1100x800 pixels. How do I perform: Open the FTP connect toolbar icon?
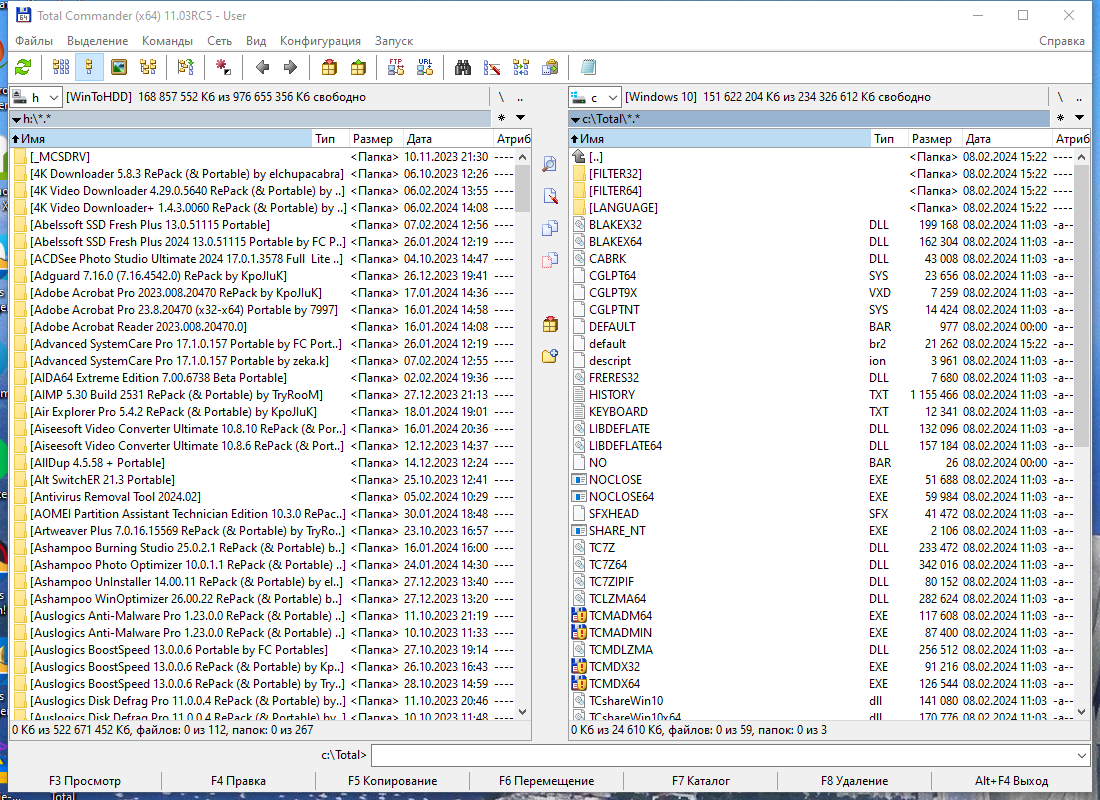(x=396, y=67)
